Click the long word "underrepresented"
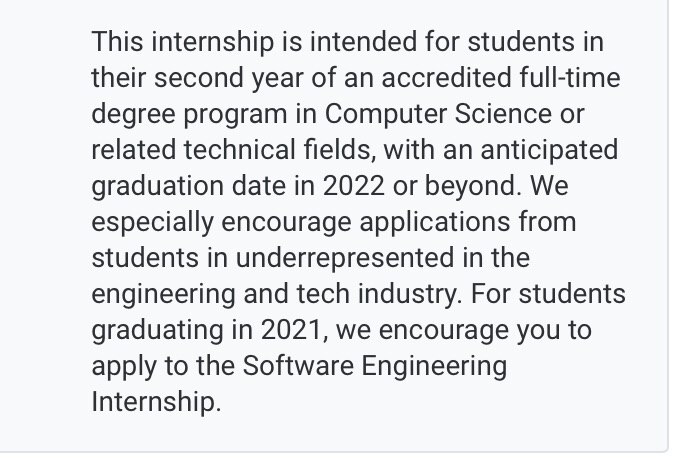This screenshot has height=462, width=699. click(345, 259)
